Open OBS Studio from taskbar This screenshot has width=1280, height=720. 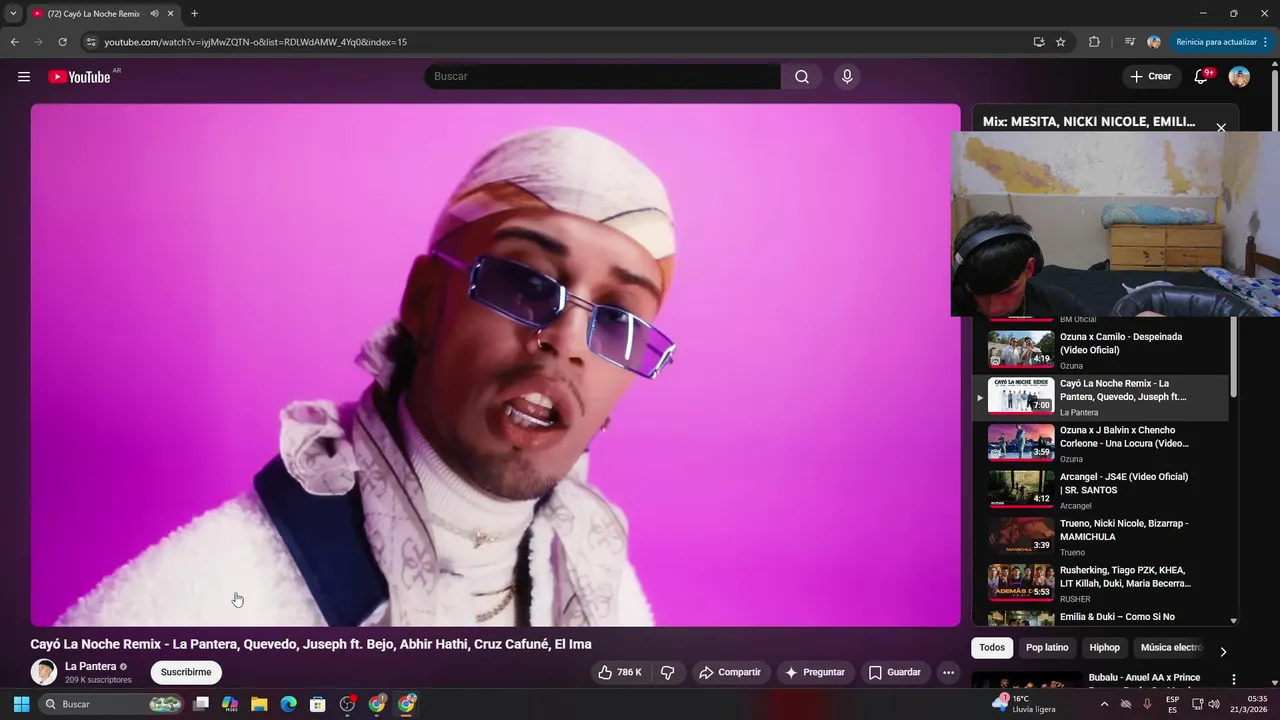click(347, 704)
